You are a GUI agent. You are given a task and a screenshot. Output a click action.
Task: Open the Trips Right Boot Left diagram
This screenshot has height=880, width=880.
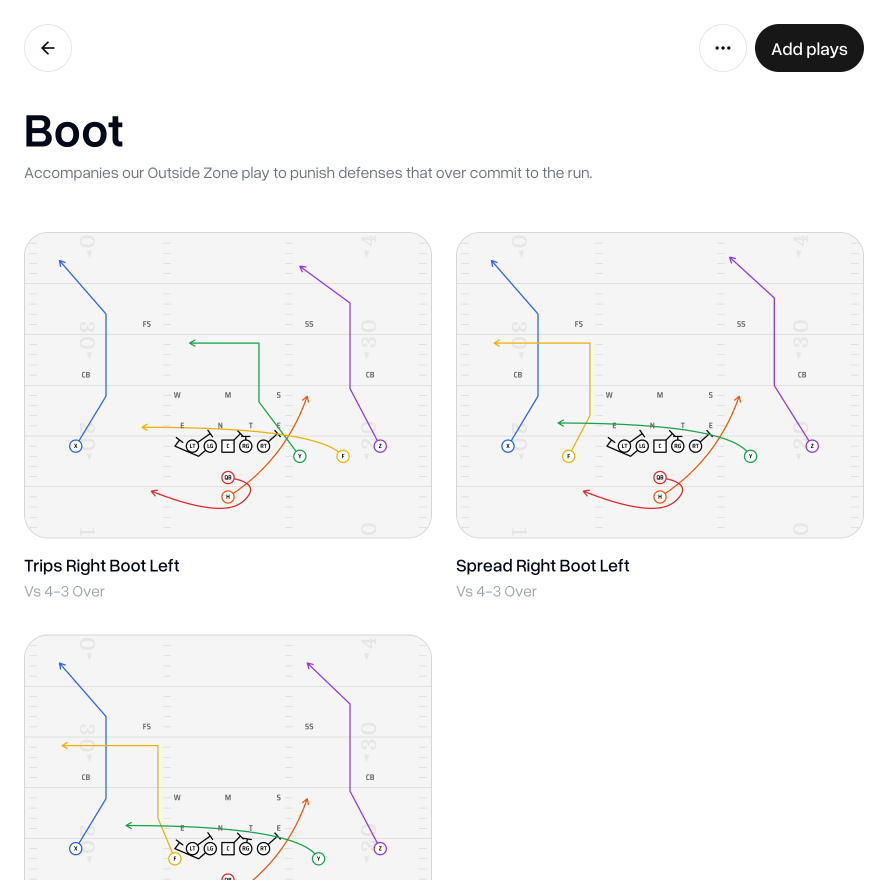[228, 385]
